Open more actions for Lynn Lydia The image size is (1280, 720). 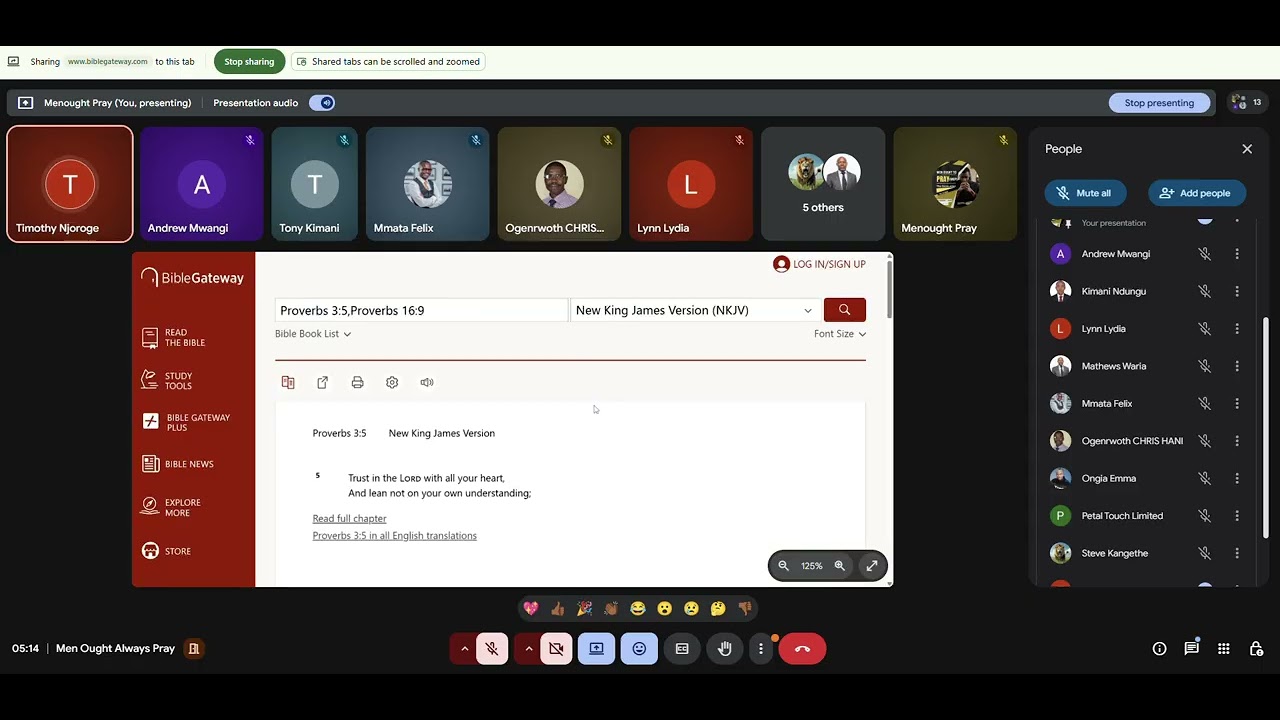1237,329
